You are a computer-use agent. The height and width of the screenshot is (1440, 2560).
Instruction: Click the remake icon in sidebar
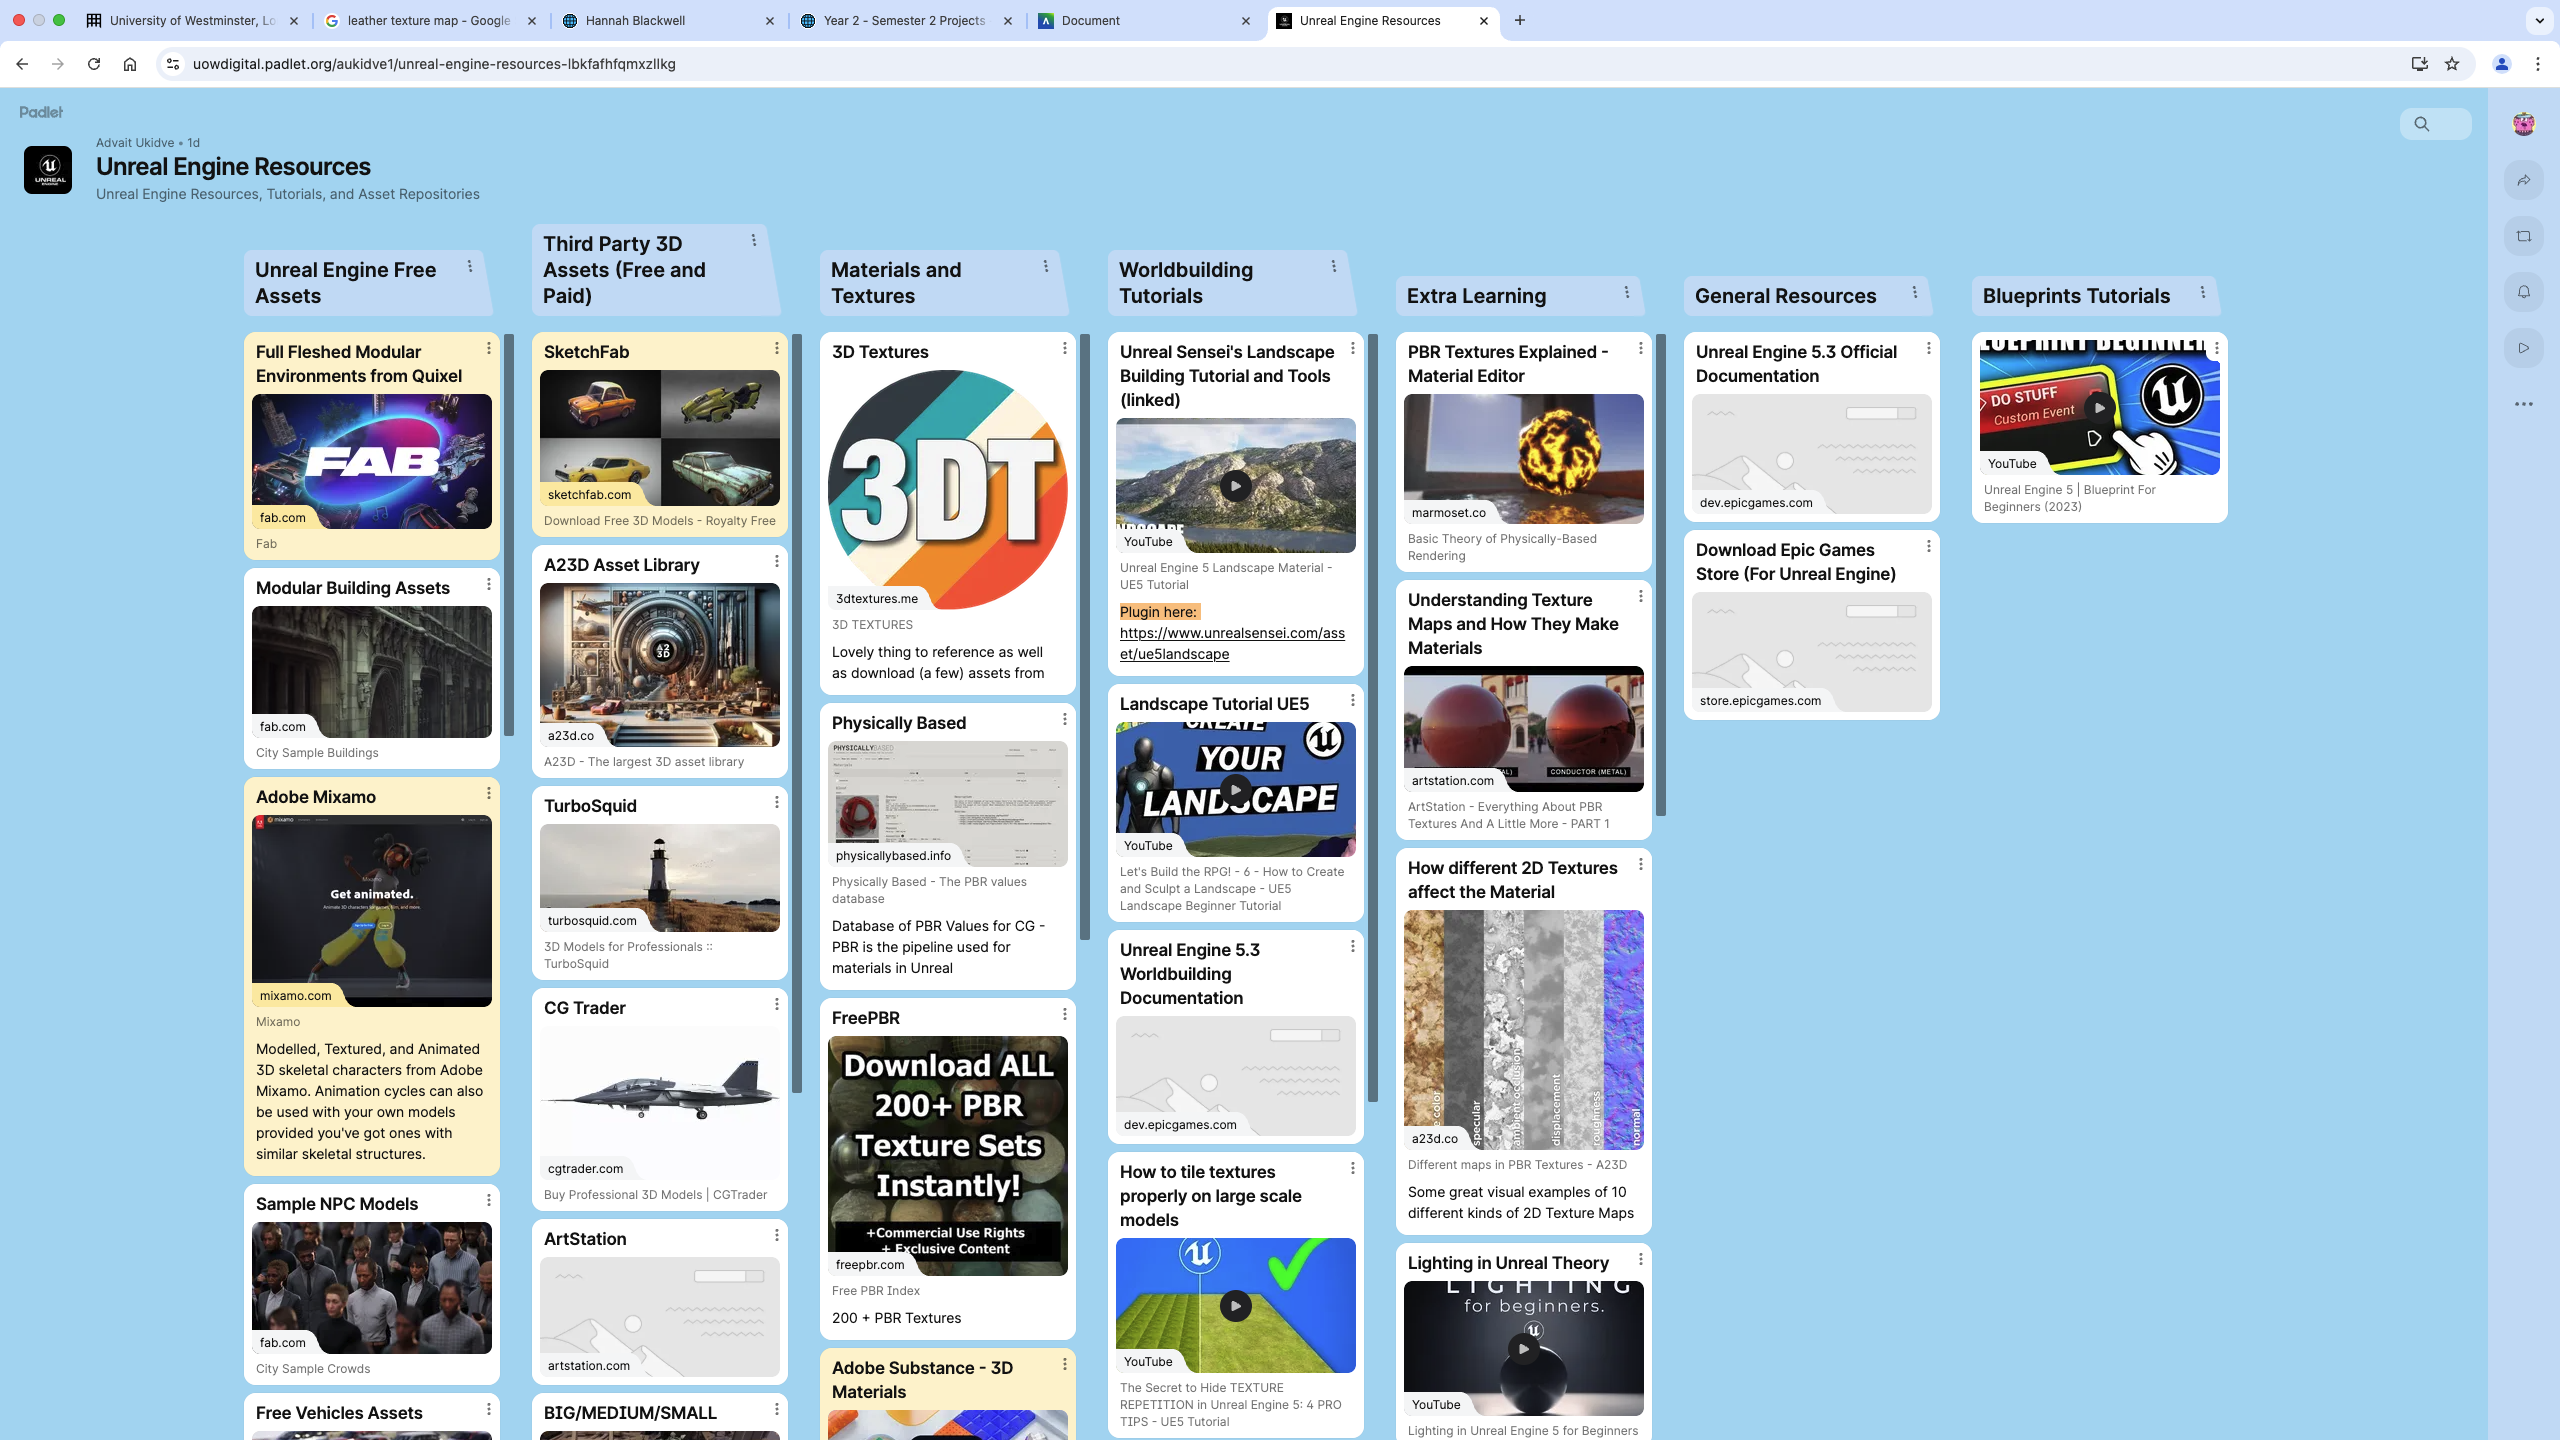click(2524, 236)
